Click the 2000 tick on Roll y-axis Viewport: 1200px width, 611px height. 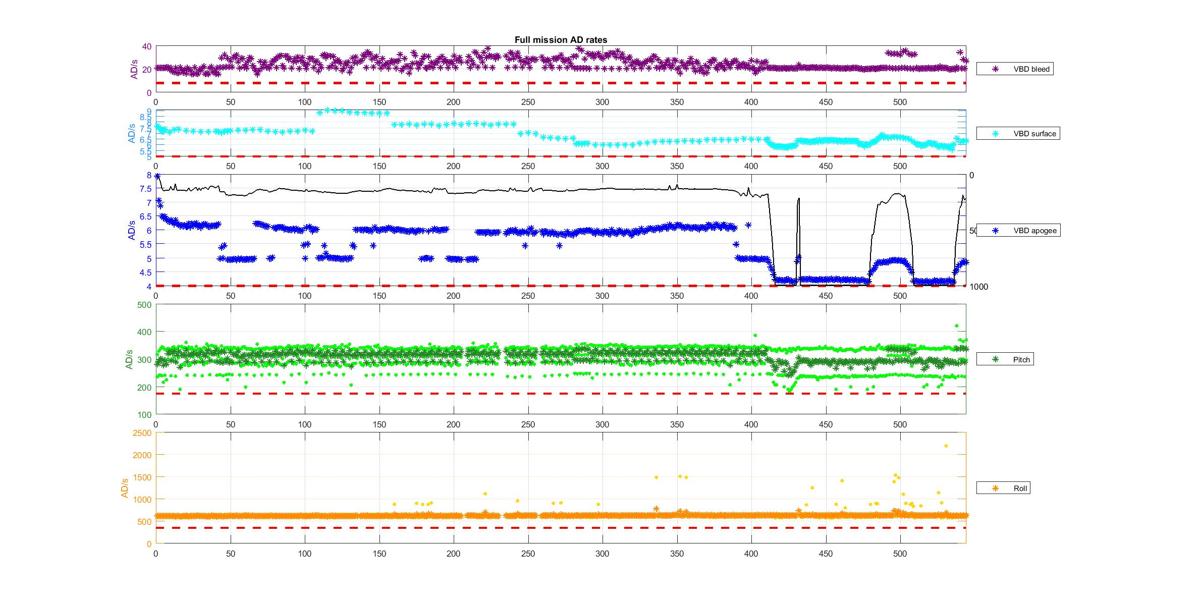(141, 455)
